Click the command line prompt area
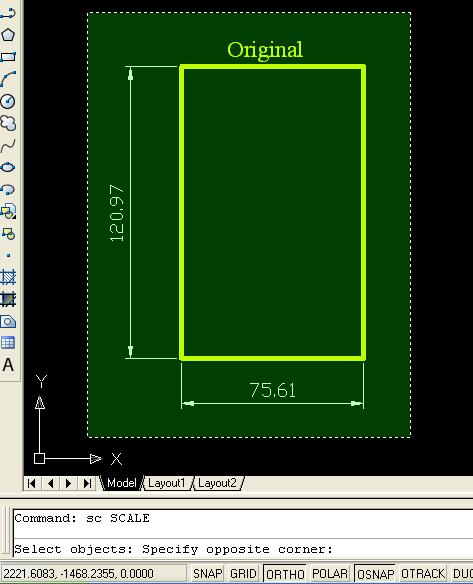Screen dimensions: 473x584 [243, 549]
